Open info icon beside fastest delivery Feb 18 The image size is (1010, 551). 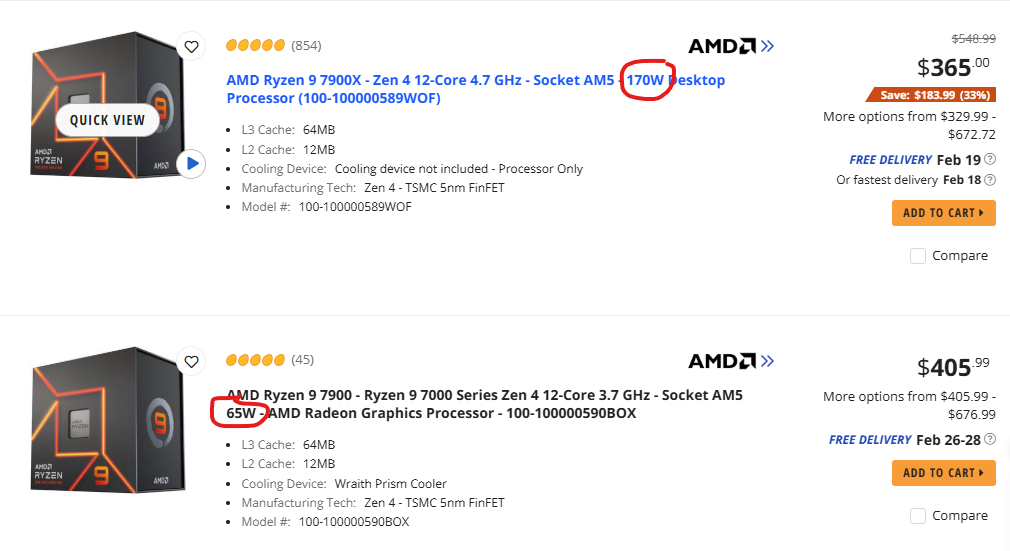(x=990, y=180)
